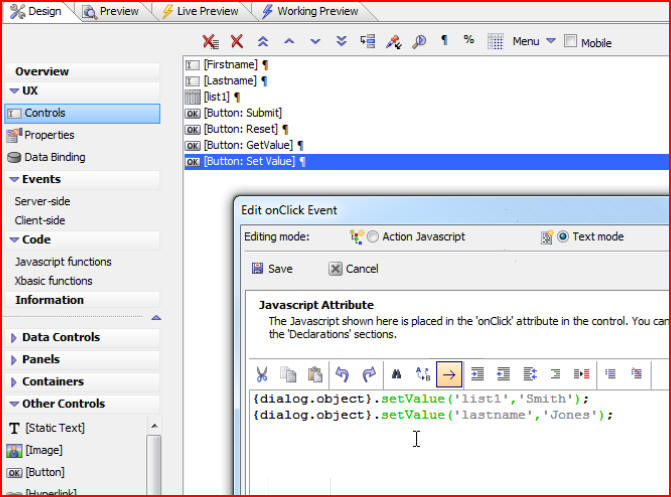Image resolution: width=671 pixels, height=497 pixels.
Task: Click the redo arrow in editor toolbar
Action: [x=368, y=374]
